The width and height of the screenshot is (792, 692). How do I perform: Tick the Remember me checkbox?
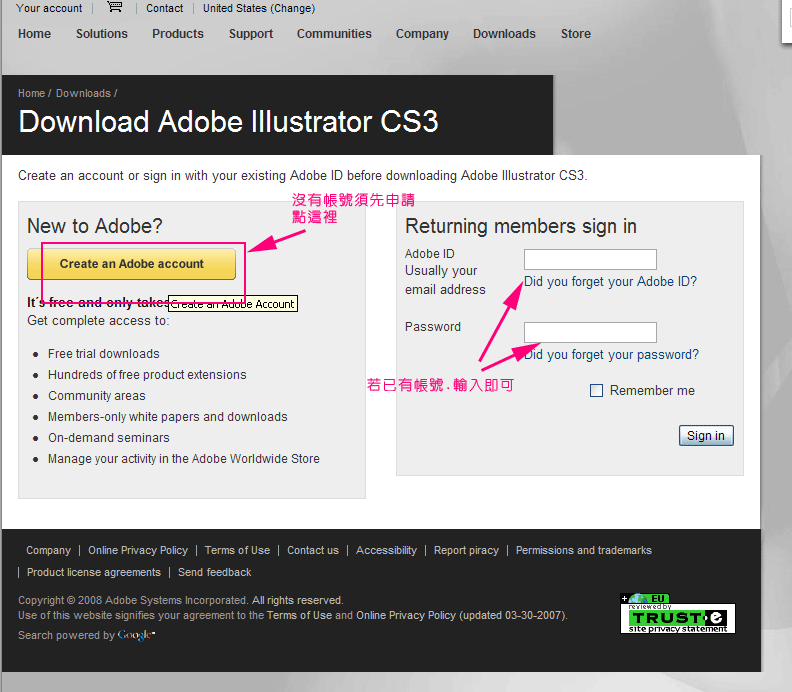597,390
